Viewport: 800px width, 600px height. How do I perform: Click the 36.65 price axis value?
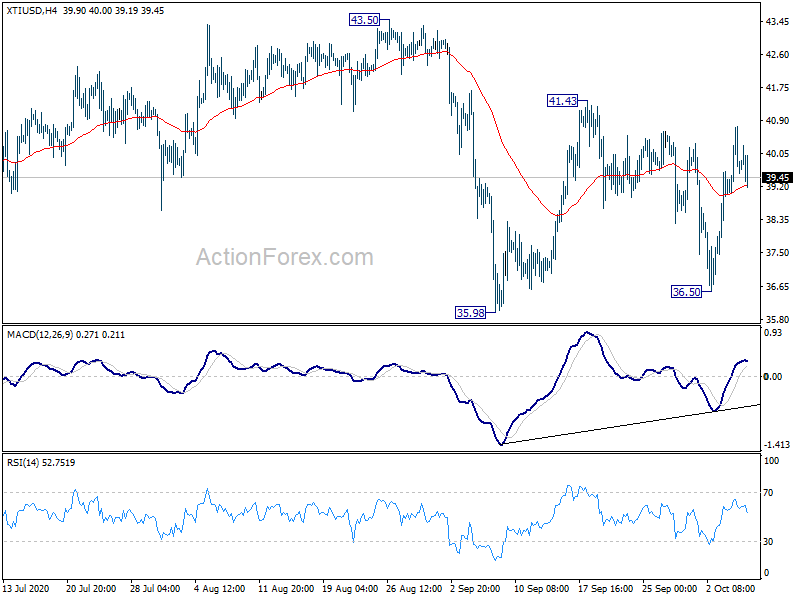[777, 286]
